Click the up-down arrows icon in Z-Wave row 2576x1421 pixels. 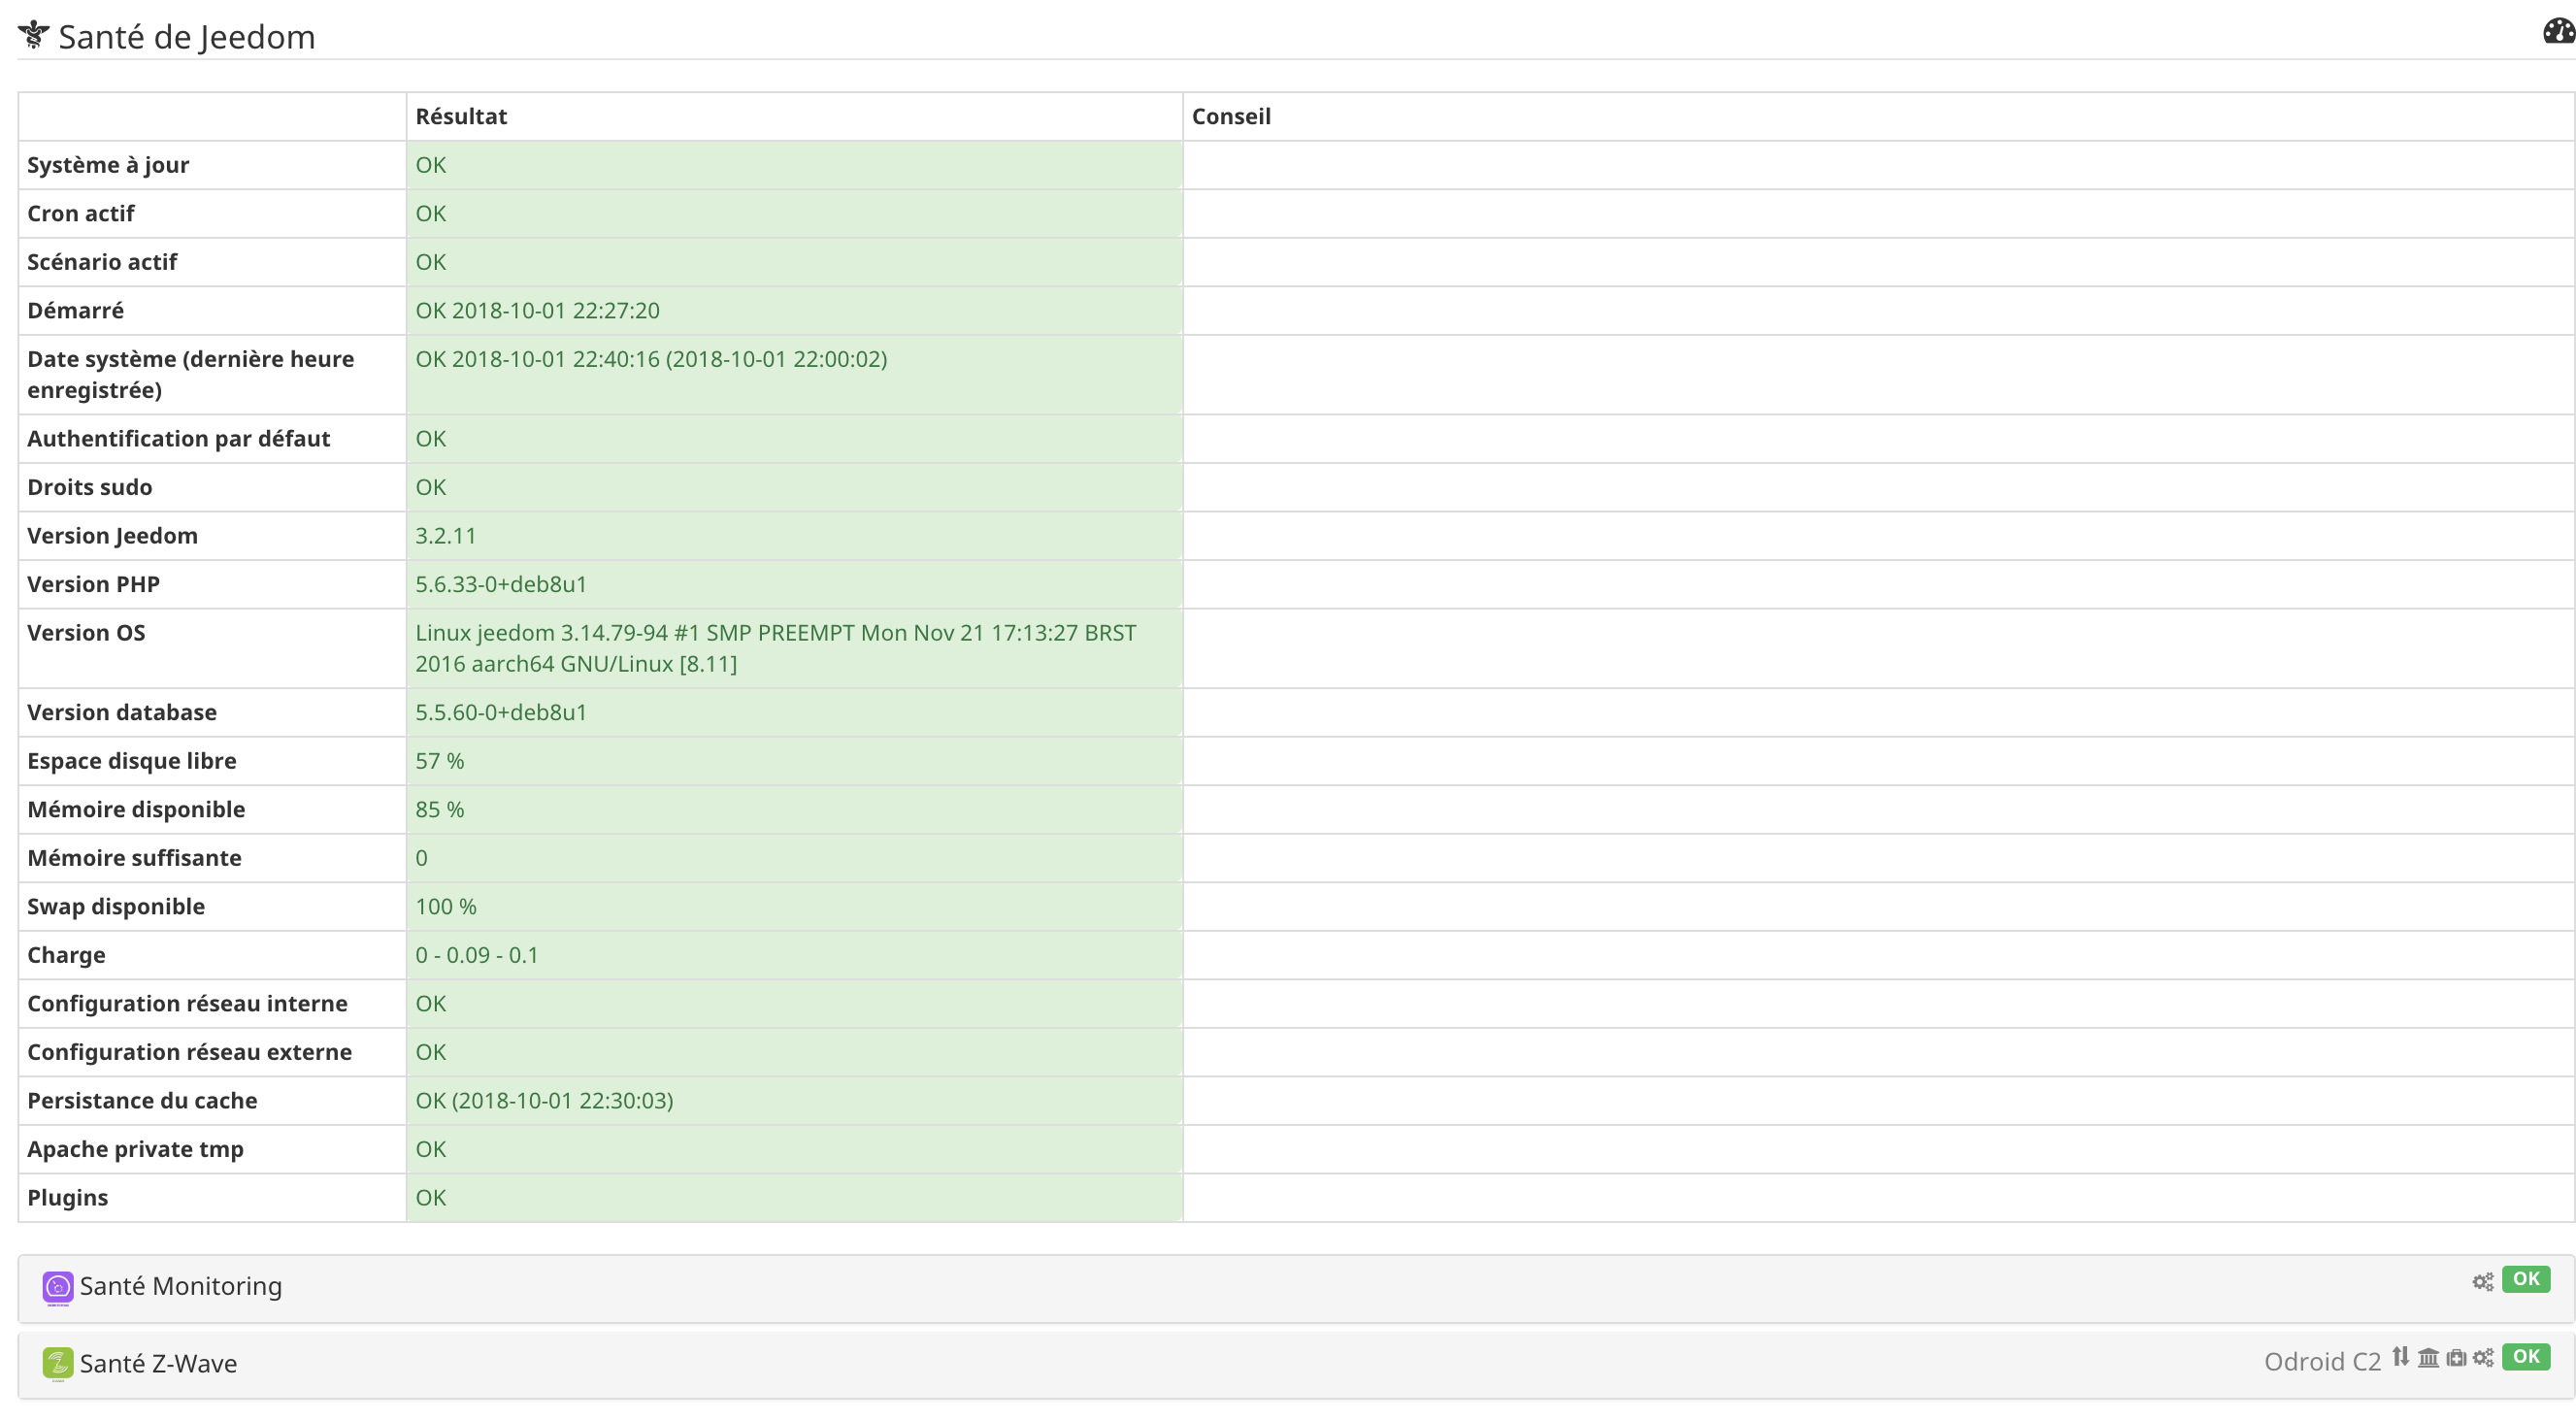(x=2400, y=1357)
